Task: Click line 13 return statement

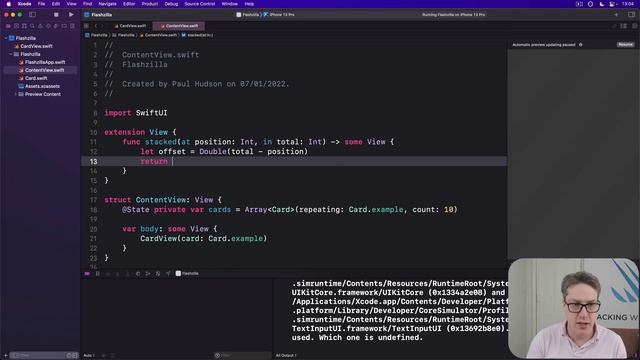Action: pos(154,161)
